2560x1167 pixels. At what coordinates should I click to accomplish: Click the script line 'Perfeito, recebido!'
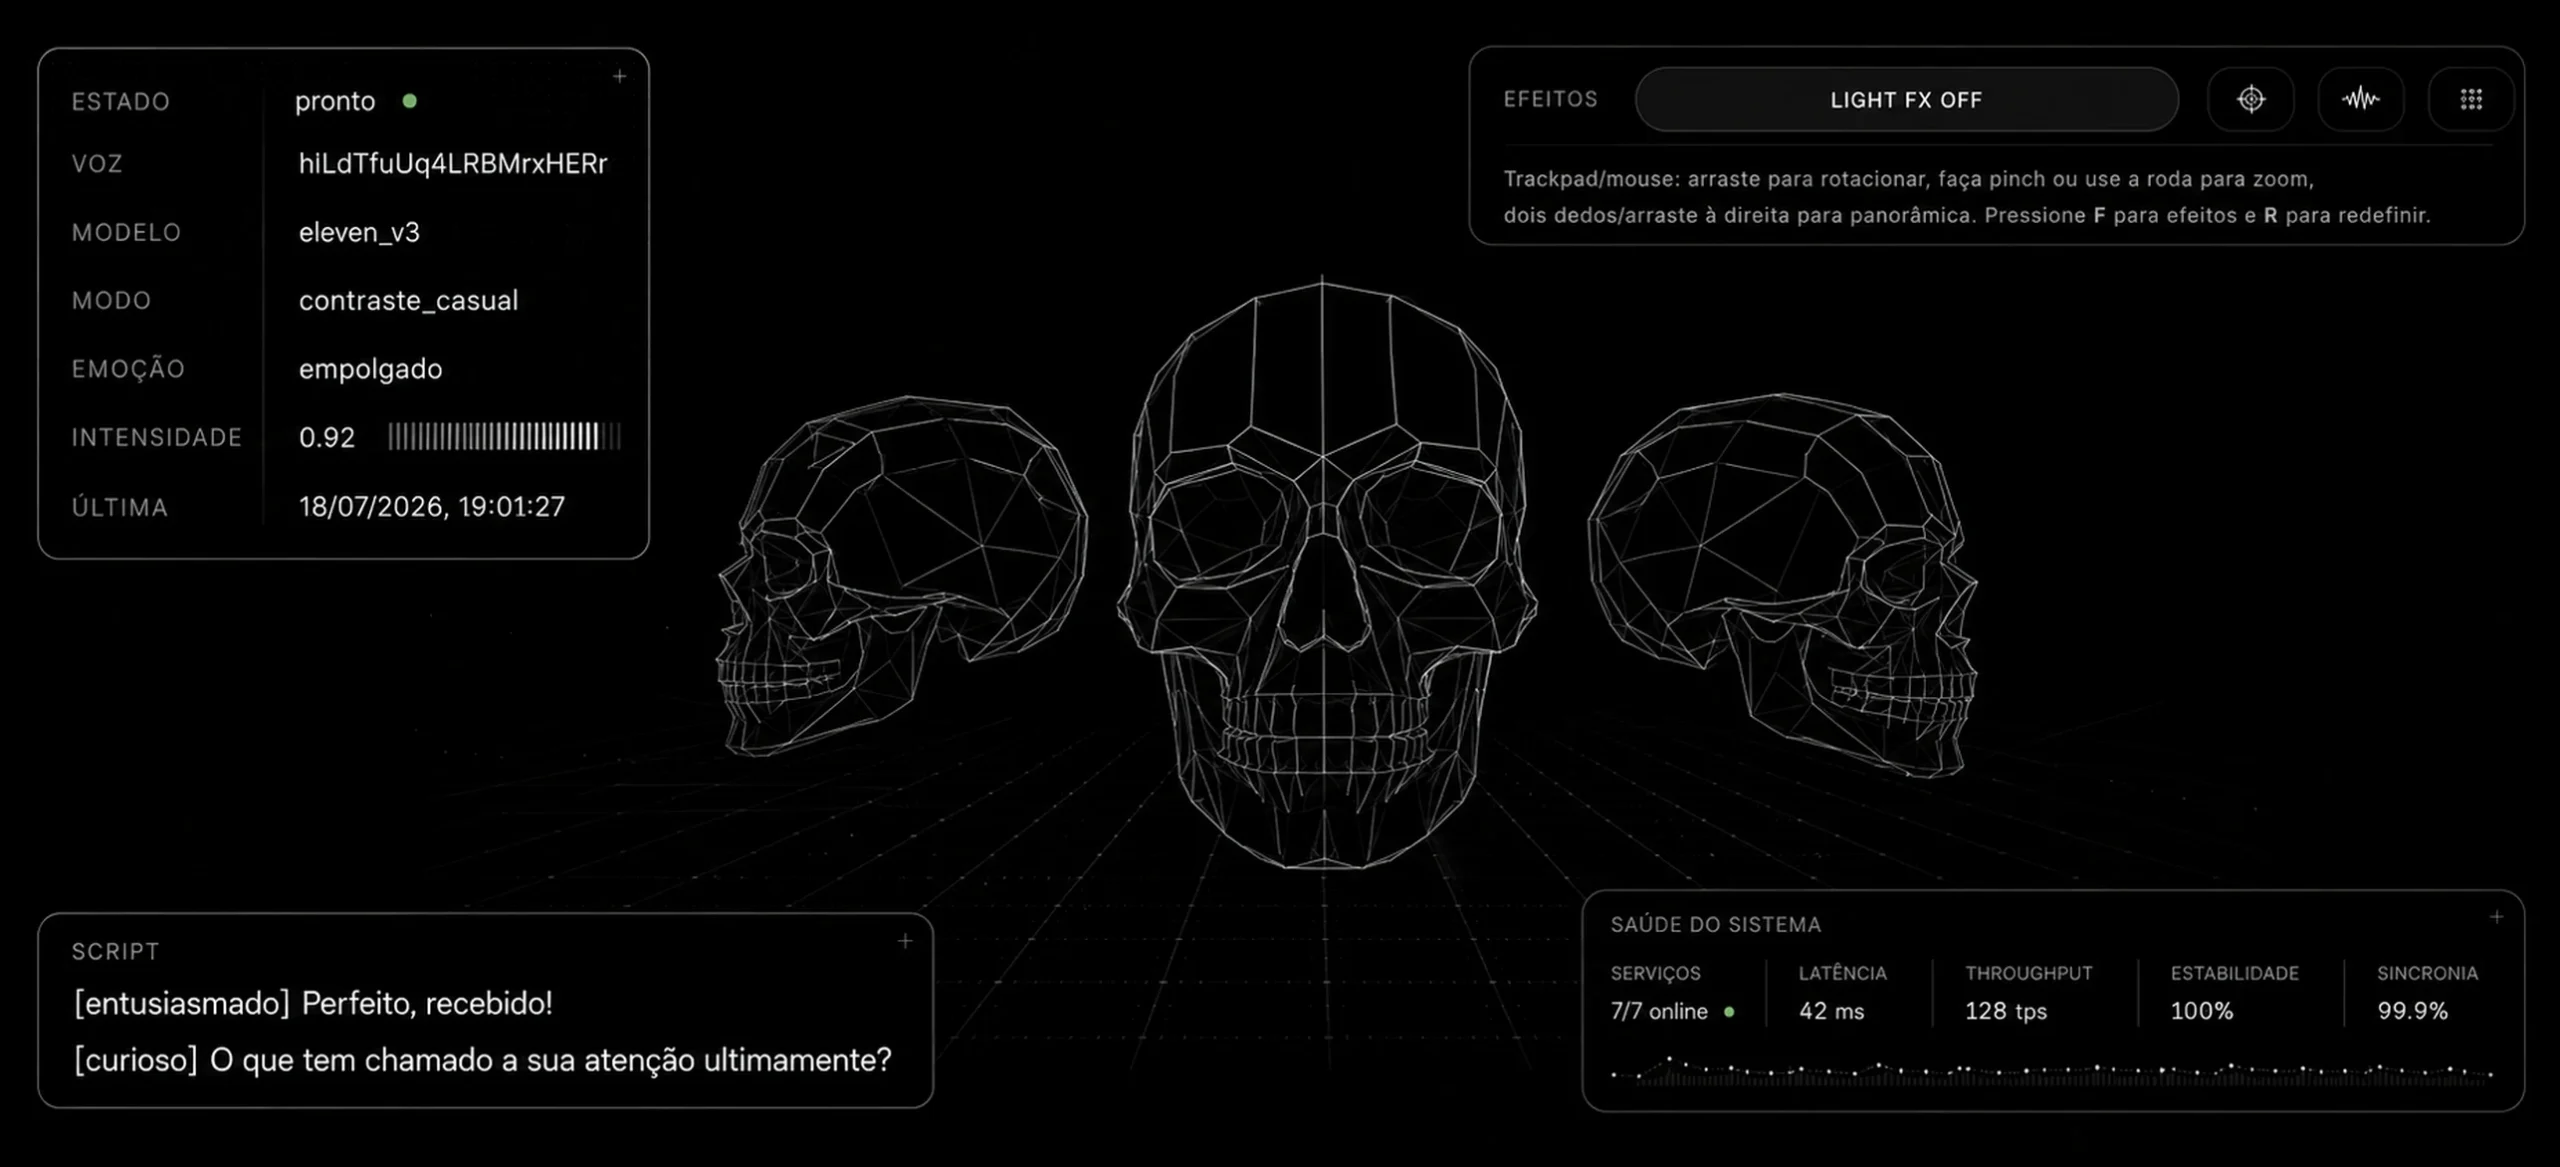tap(427, 1004)
